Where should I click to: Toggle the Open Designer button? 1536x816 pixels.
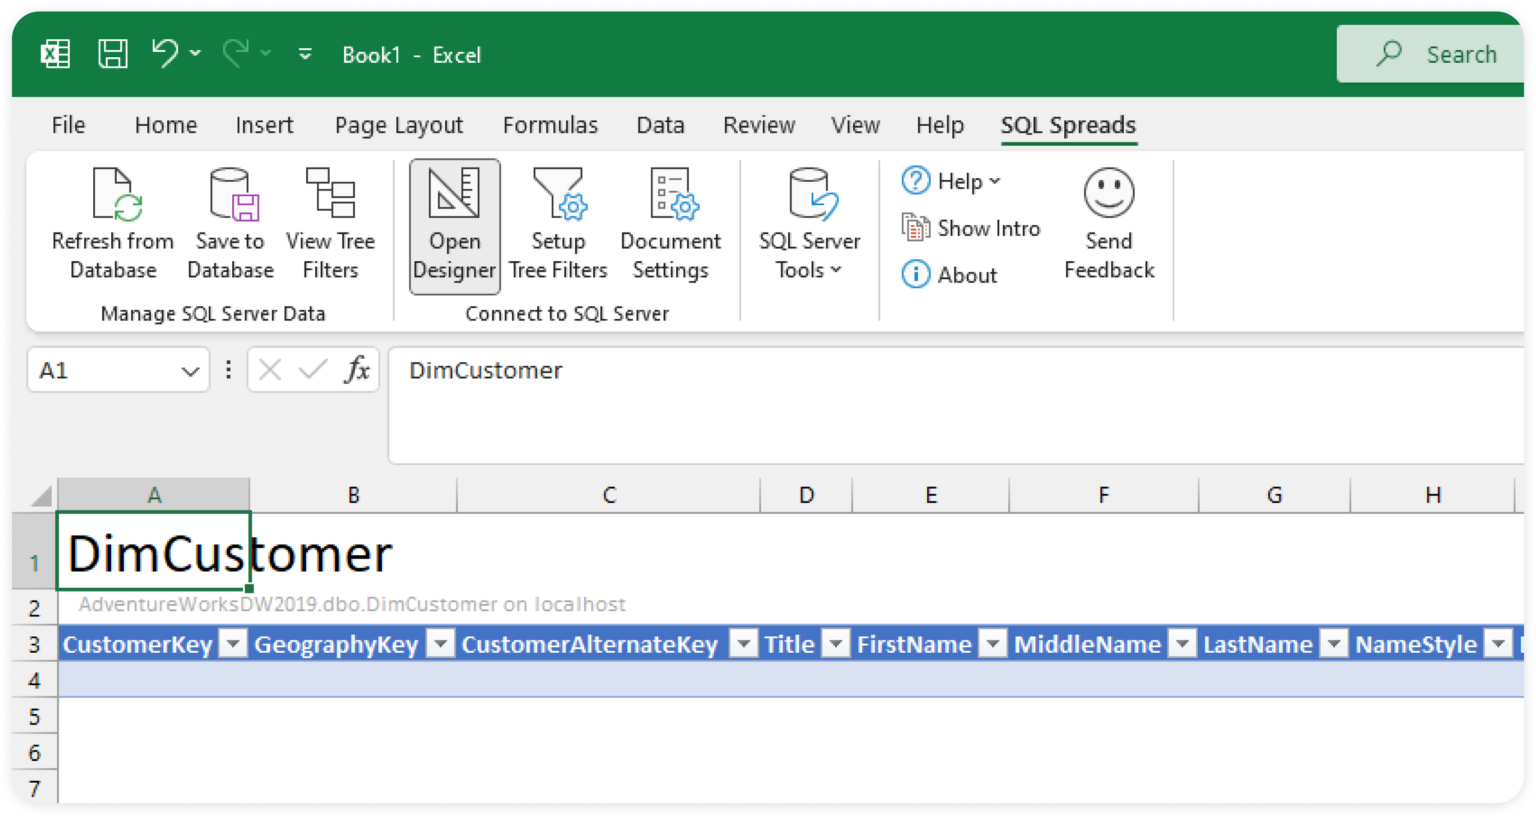click(x=455, y=226)
